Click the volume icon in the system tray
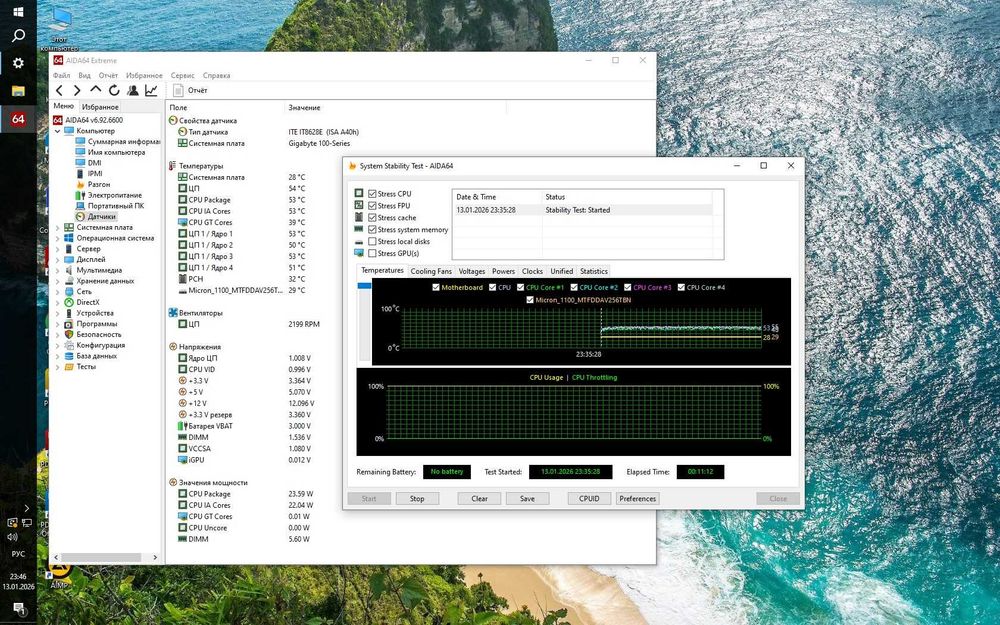Viewport: 1000px width, 625px height. pyautogui.click(x=12, y=537)
